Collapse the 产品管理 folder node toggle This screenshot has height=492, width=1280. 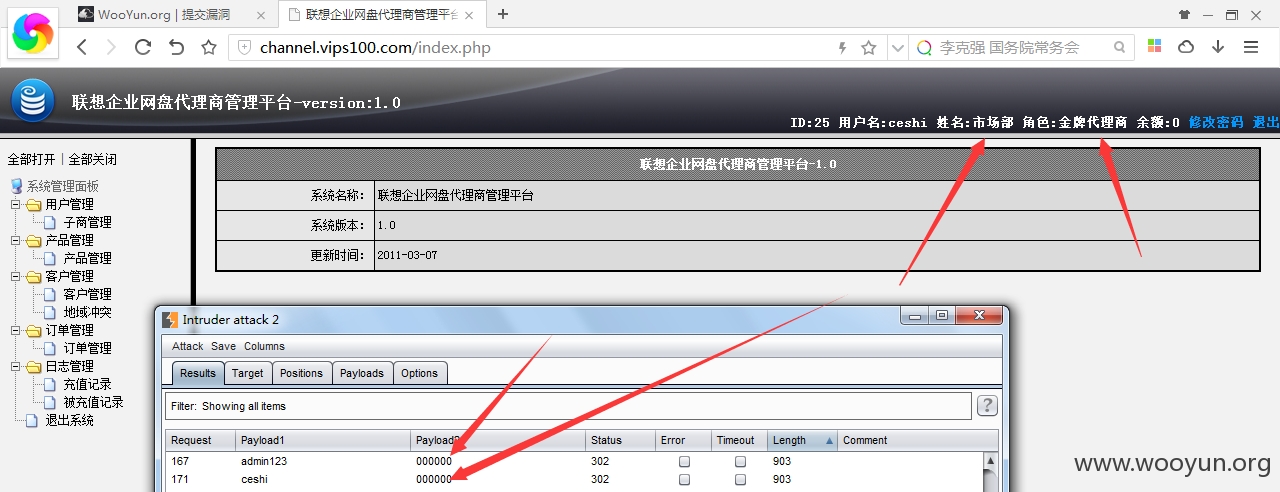point(16,240)
